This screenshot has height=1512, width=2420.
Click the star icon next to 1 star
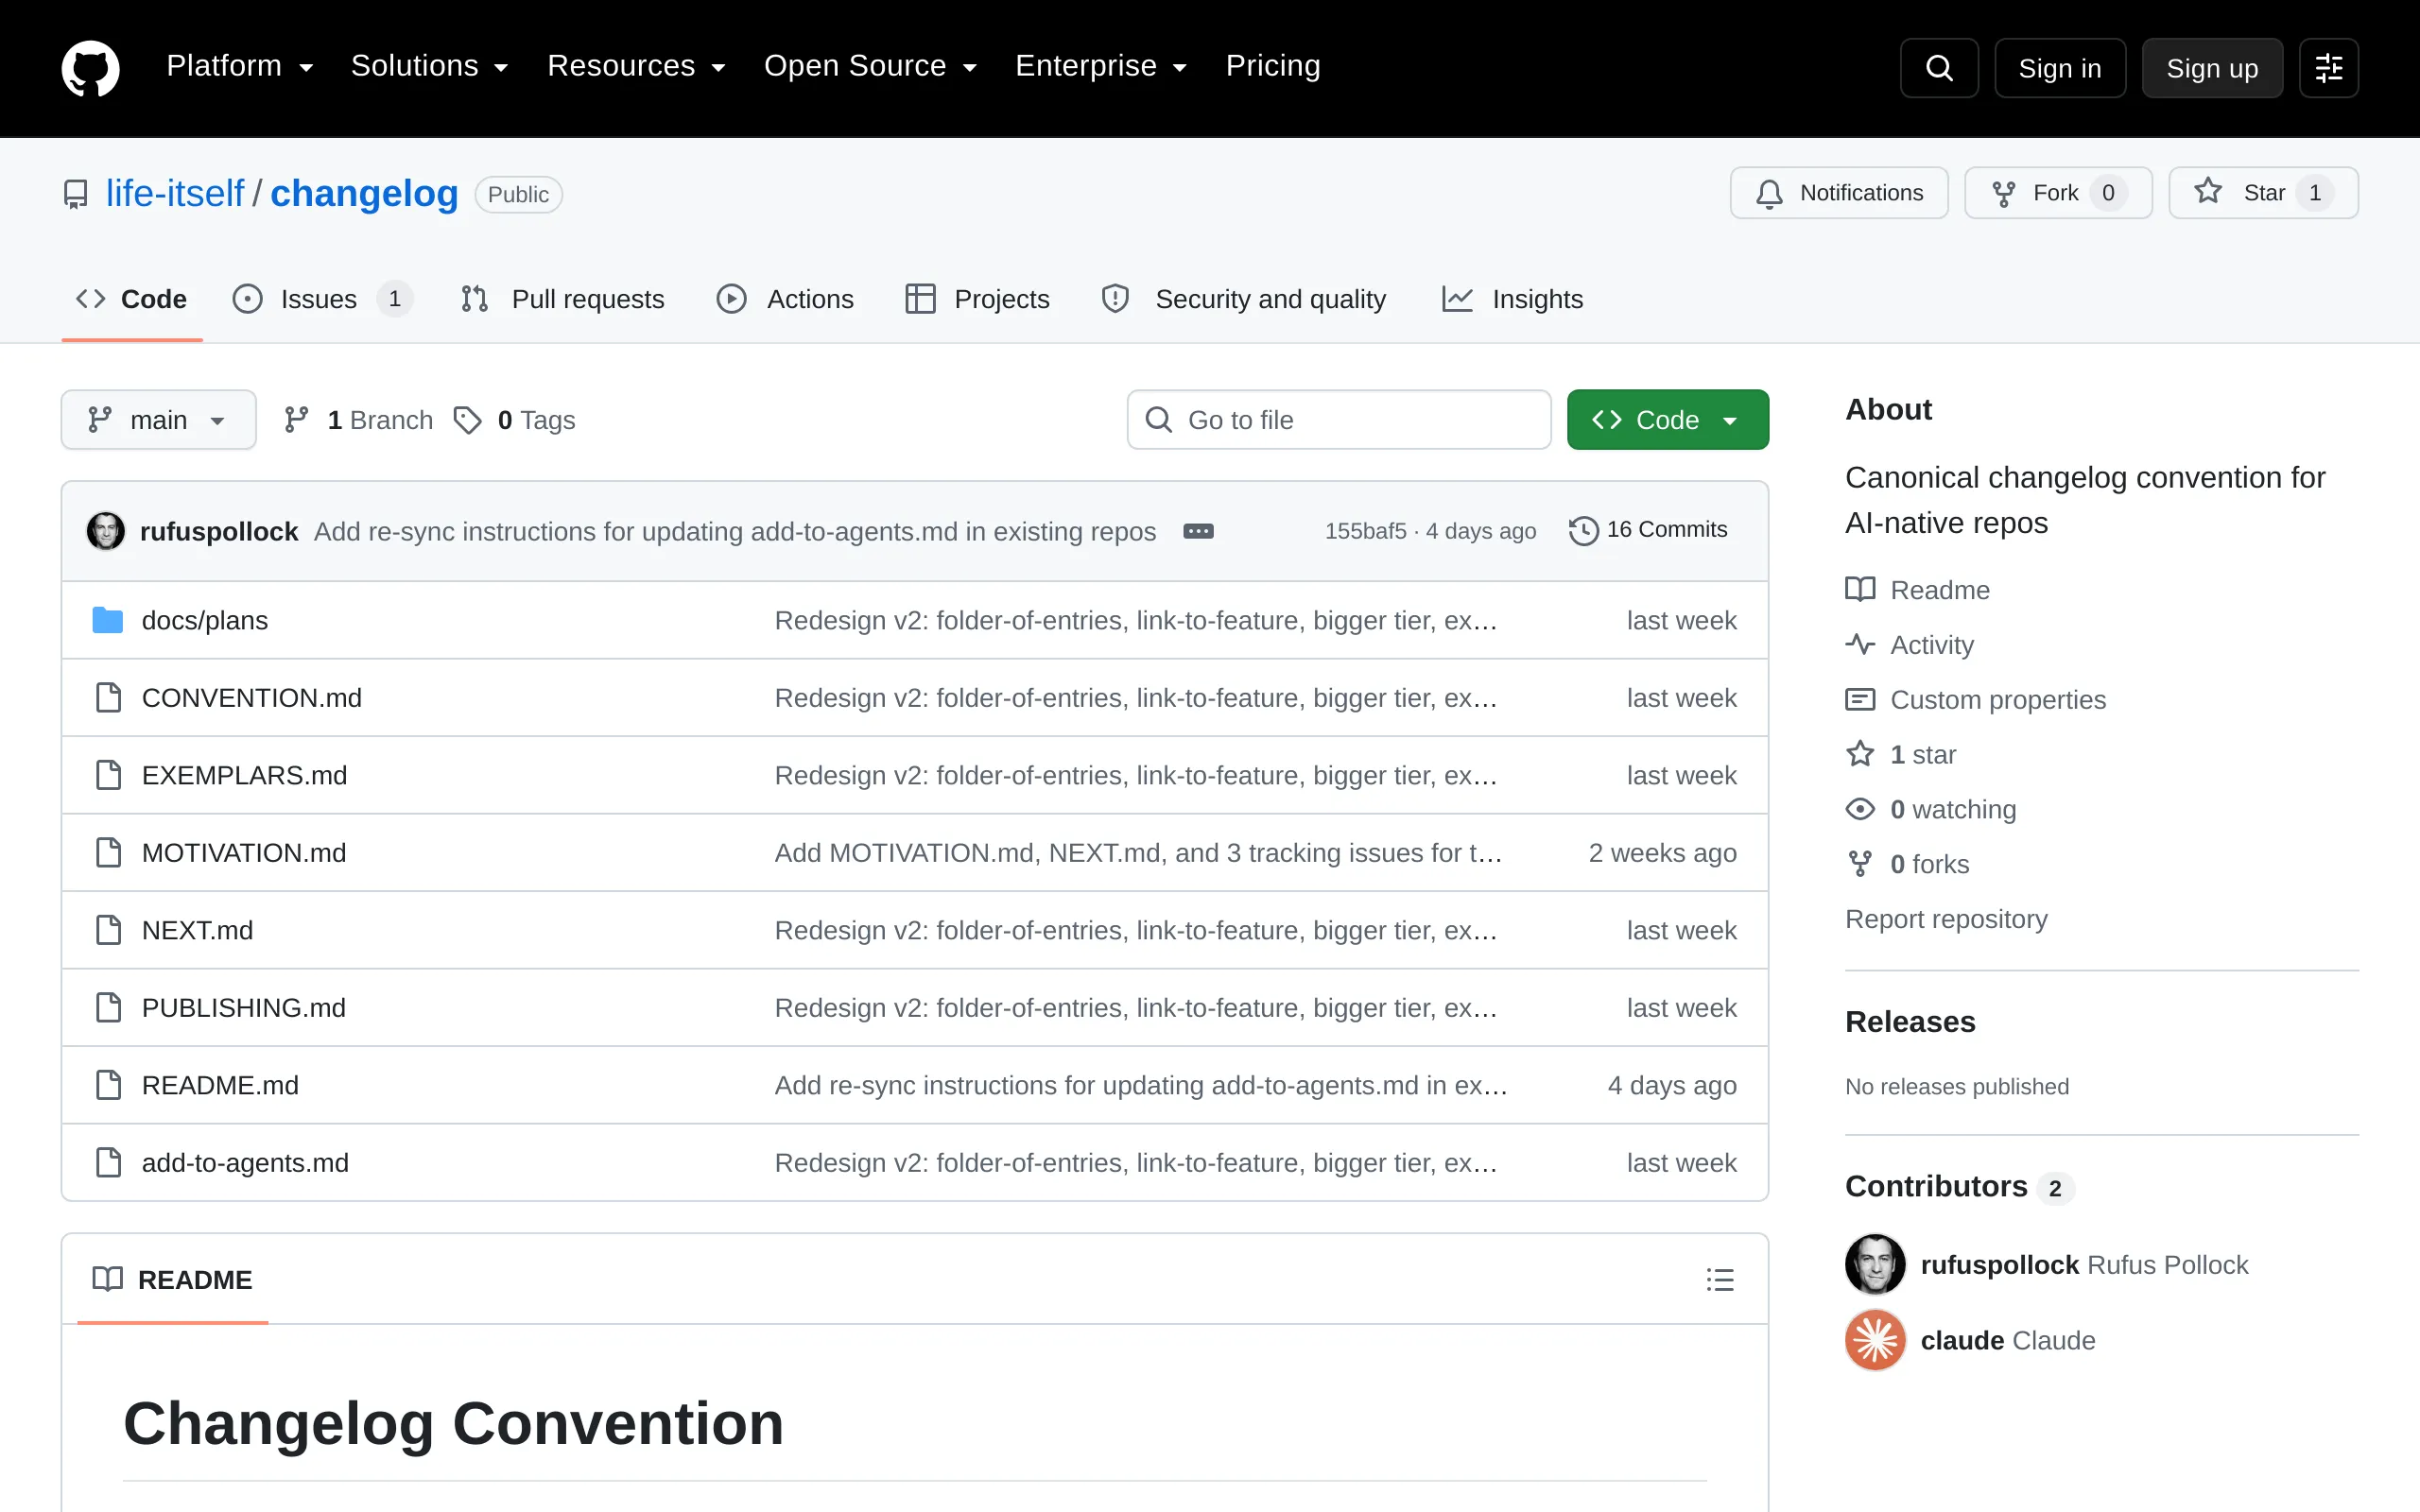coord(1860,753)
